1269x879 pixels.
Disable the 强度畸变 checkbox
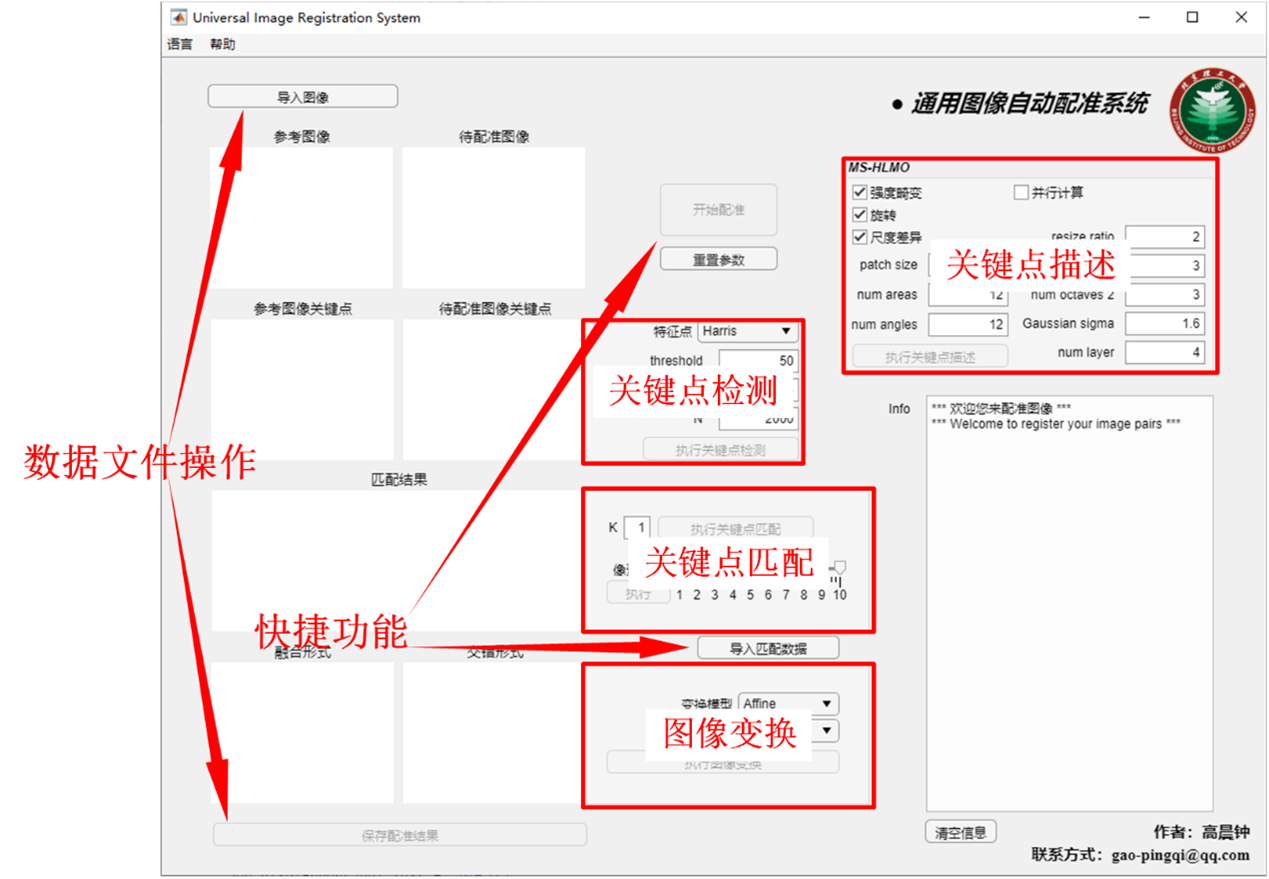coord(859,192)
